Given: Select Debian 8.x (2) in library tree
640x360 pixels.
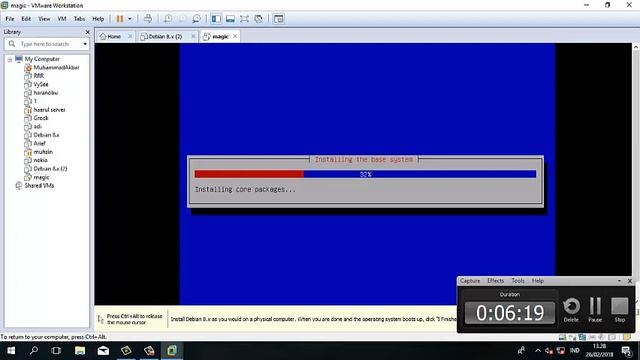Looking at the screenshot, I should (x=50, y=169).
